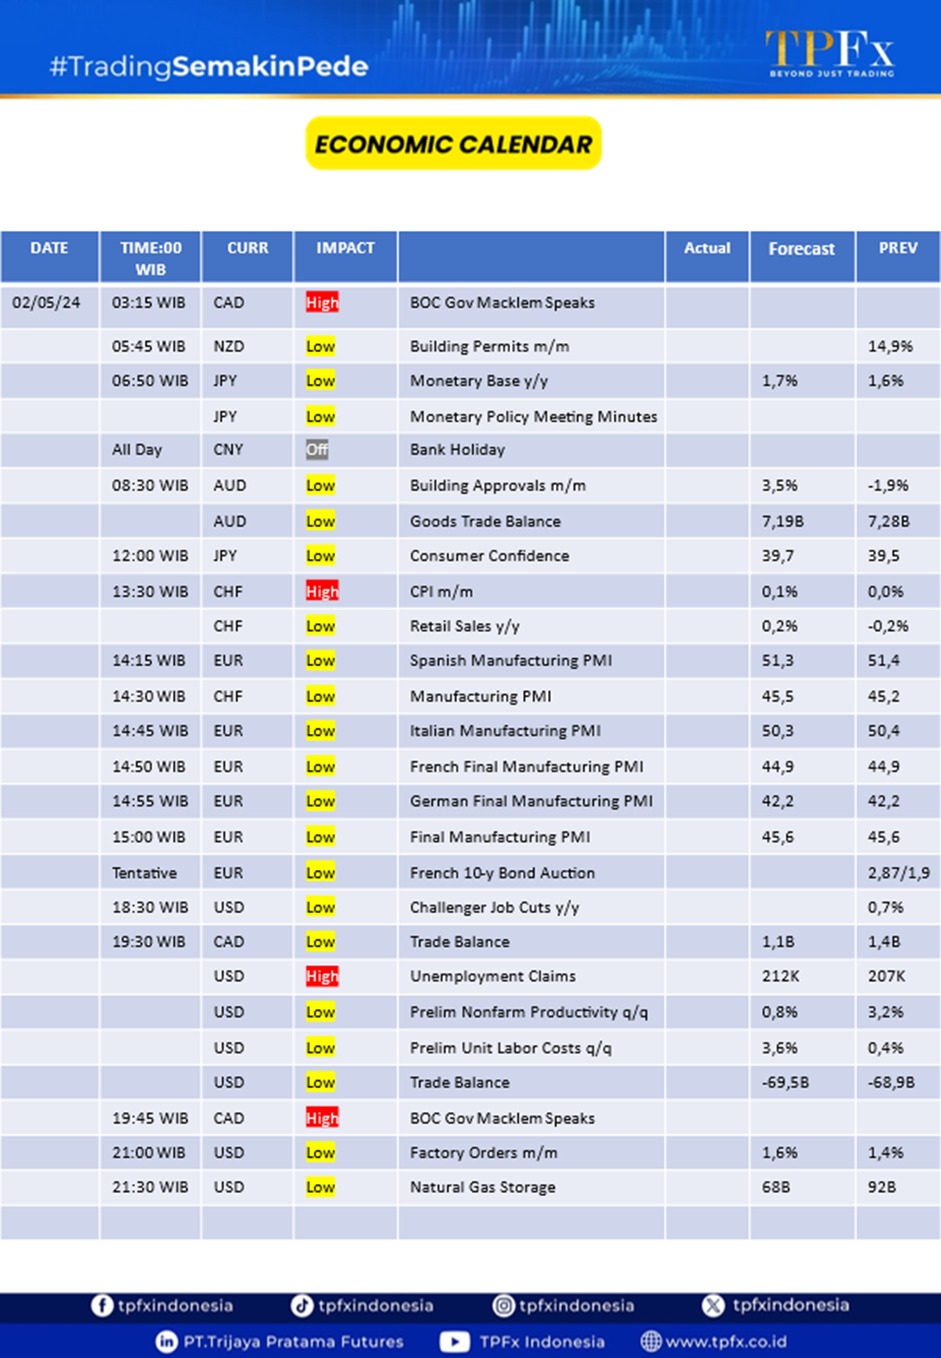Toggle the High impact label on CPI m/m
Viewport: 941px width, 1358px height.
[321, 591]
